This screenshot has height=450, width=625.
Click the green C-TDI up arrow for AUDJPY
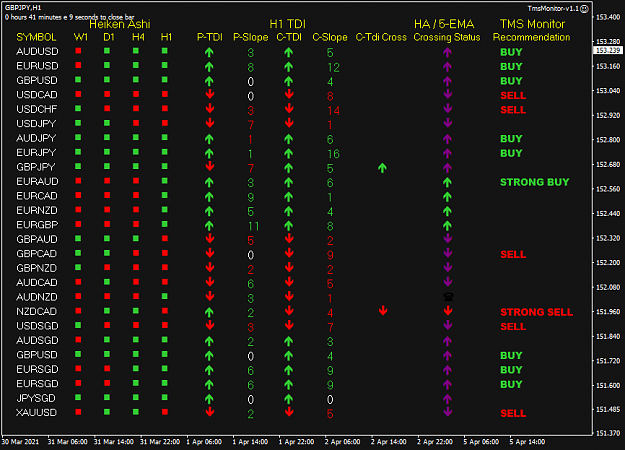tap(289, 139)
